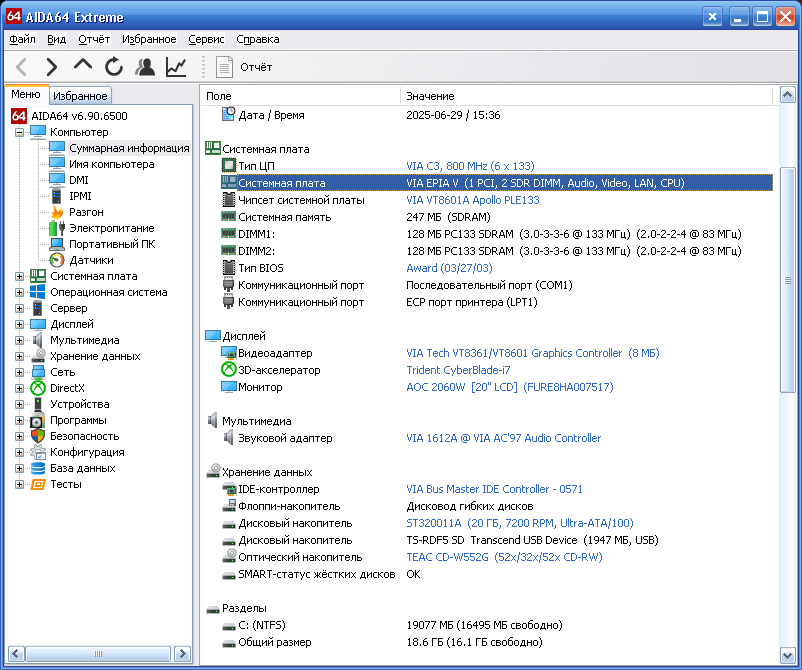Click the Forward navigation arrow in toolbar

pyautogui.click(x=52, y=67)
